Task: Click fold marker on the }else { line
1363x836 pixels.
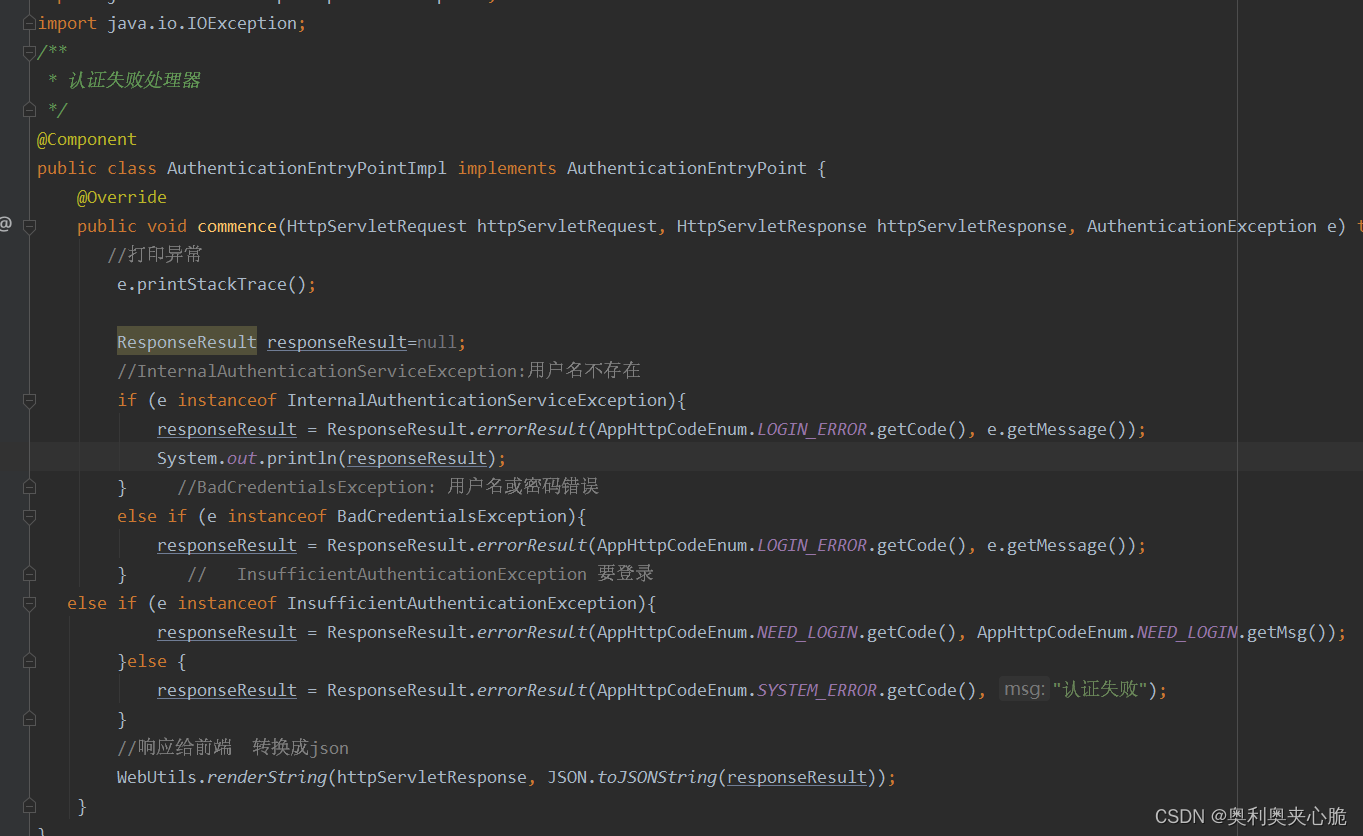Action: click(x=29, y=661)
